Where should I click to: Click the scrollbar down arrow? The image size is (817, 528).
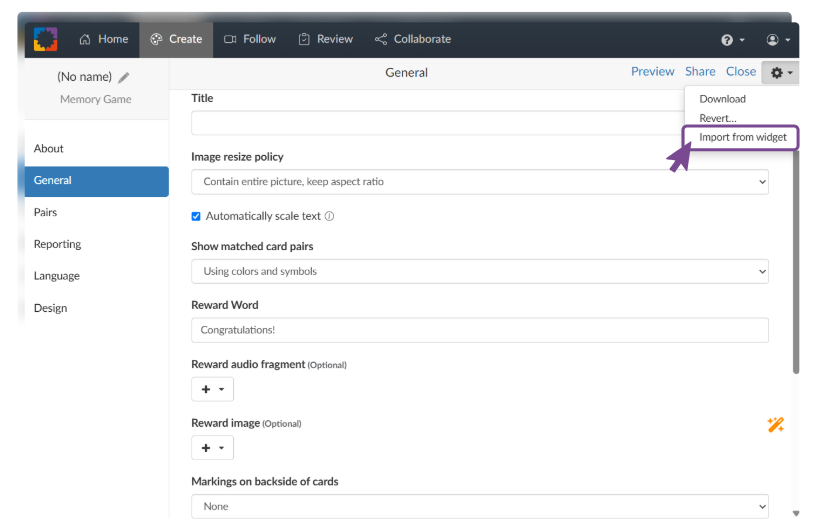point(796,513)
